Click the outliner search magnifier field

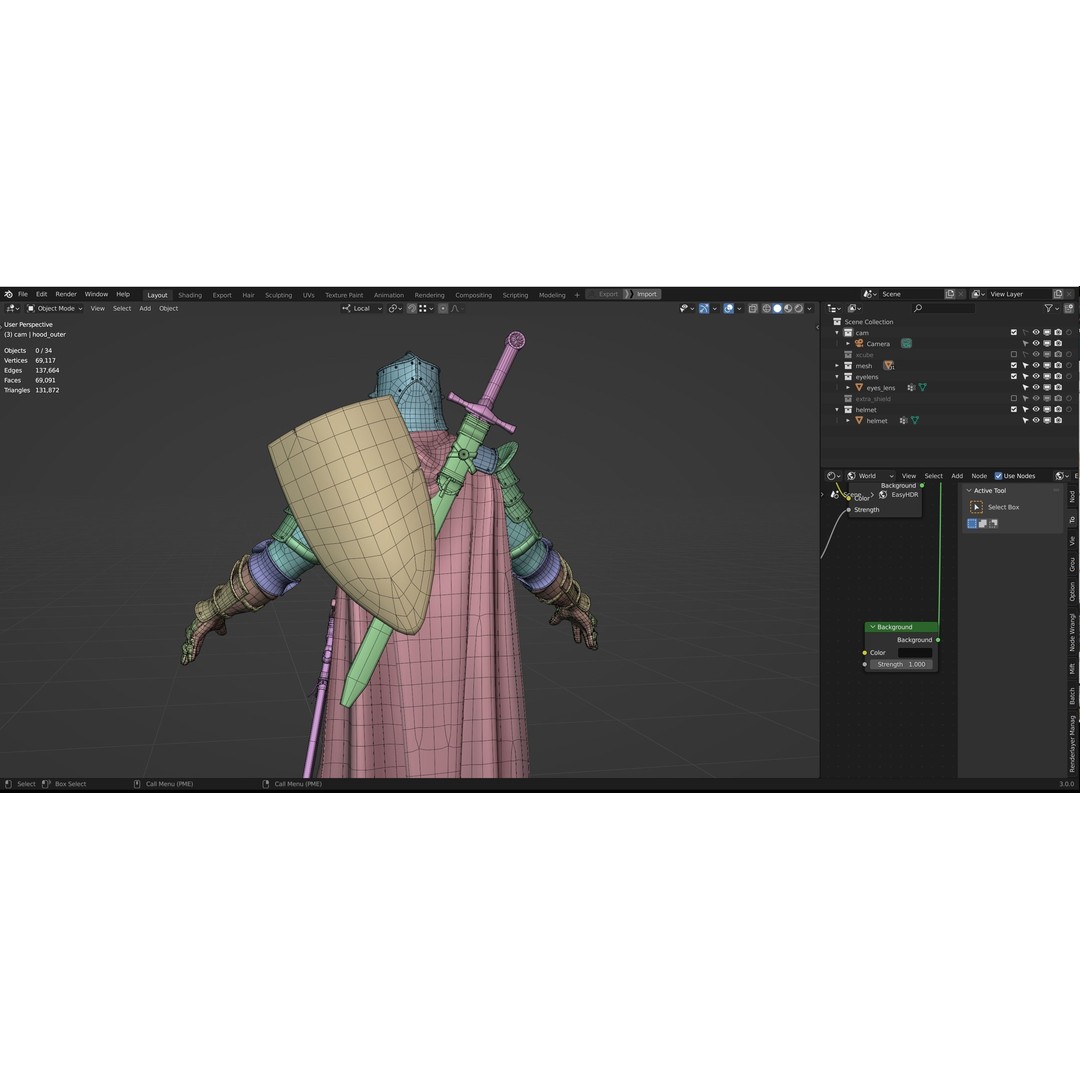pos(943,309)
